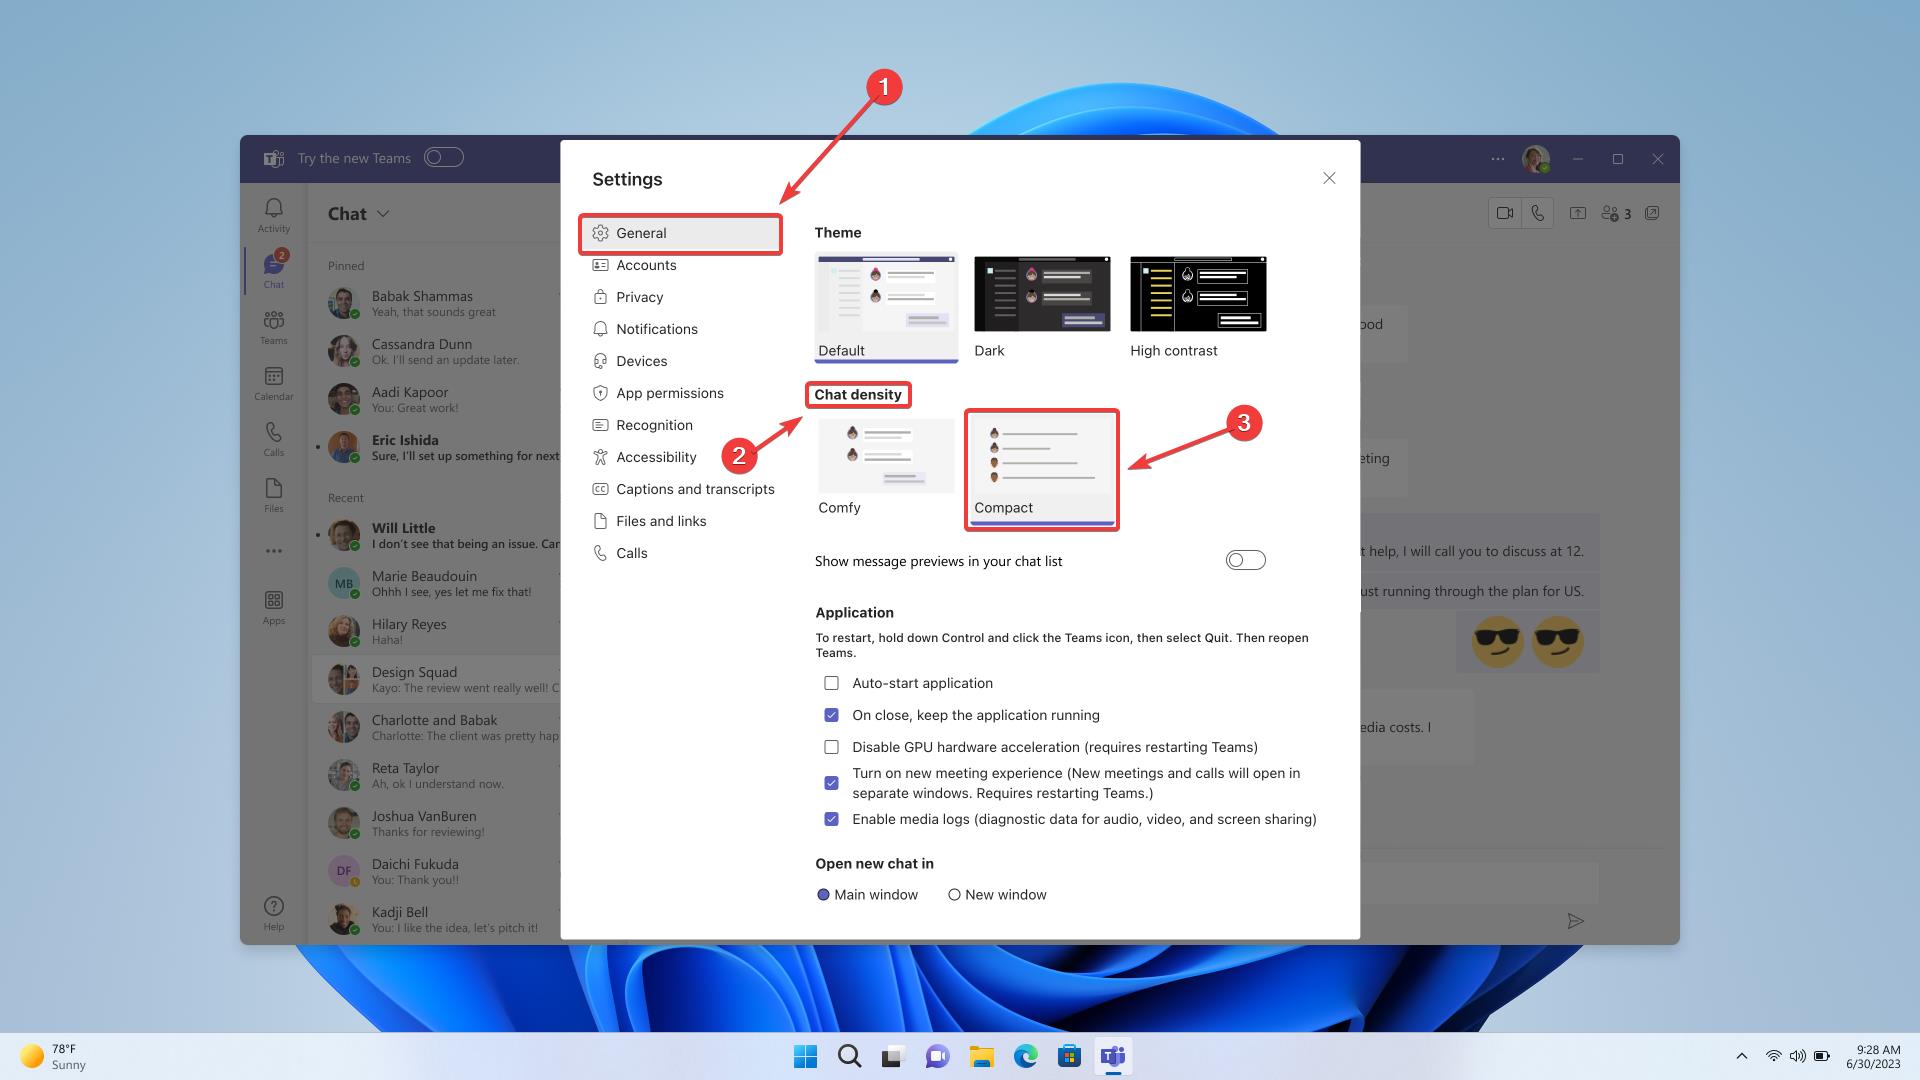Check Auto-start application
The height and width of the screenshot is (1080, 1920).
(x=831, y=683)
